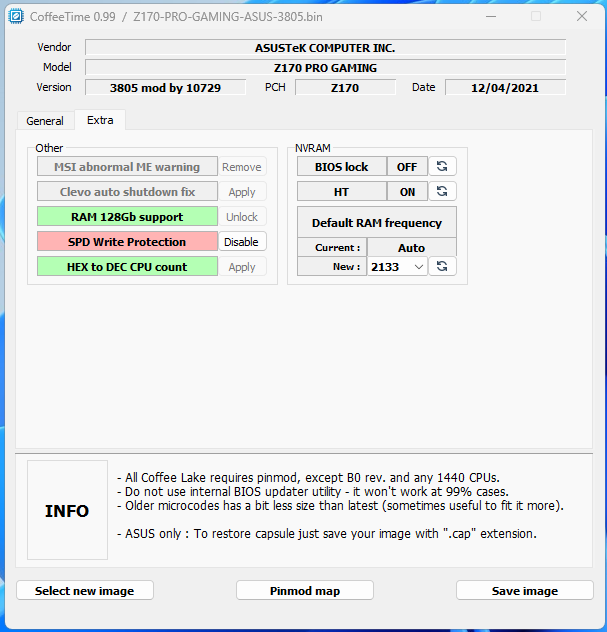Switch to the General tab

tap(45, 121)
